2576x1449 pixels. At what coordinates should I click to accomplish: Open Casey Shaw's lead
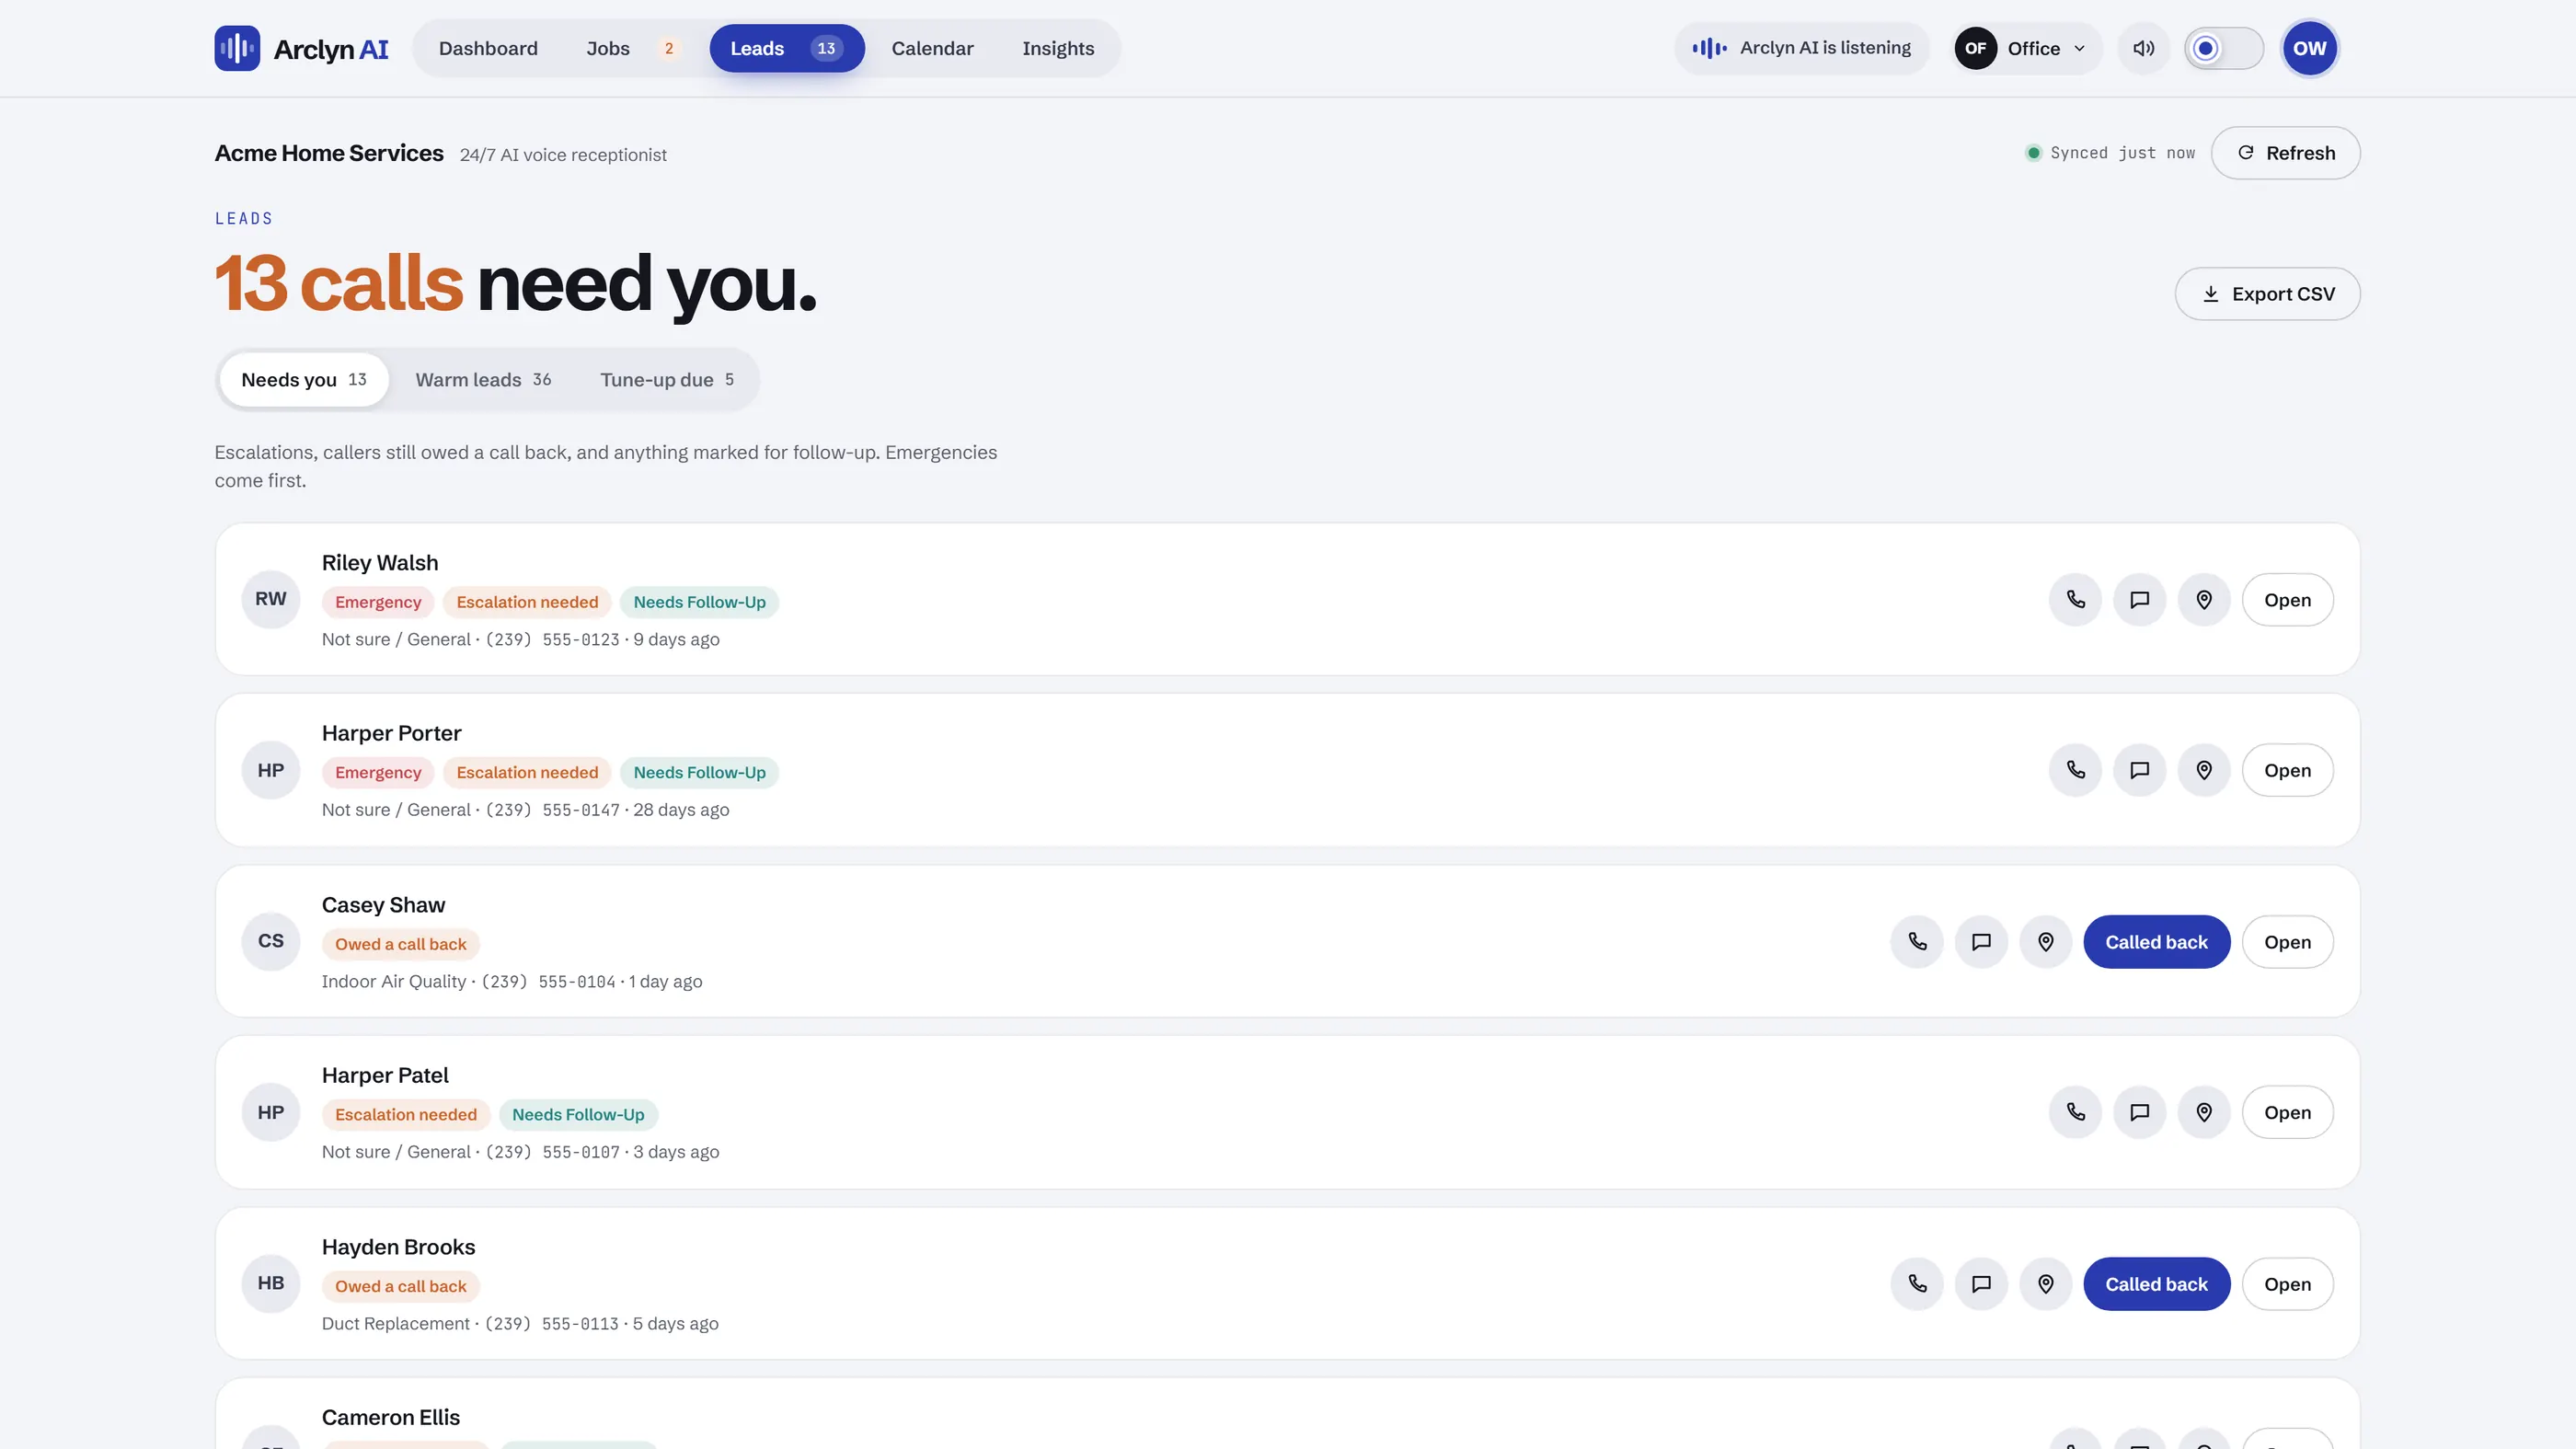[2287, 942]
